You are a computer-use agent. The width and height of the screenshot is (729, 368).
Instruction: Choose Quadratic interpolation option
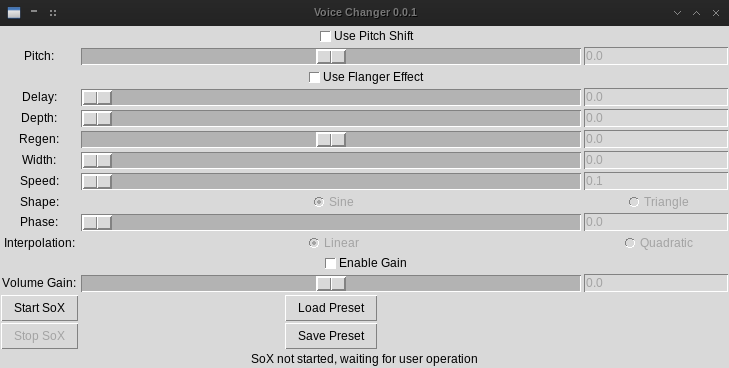pyautogui.click(x=630, y=243)
